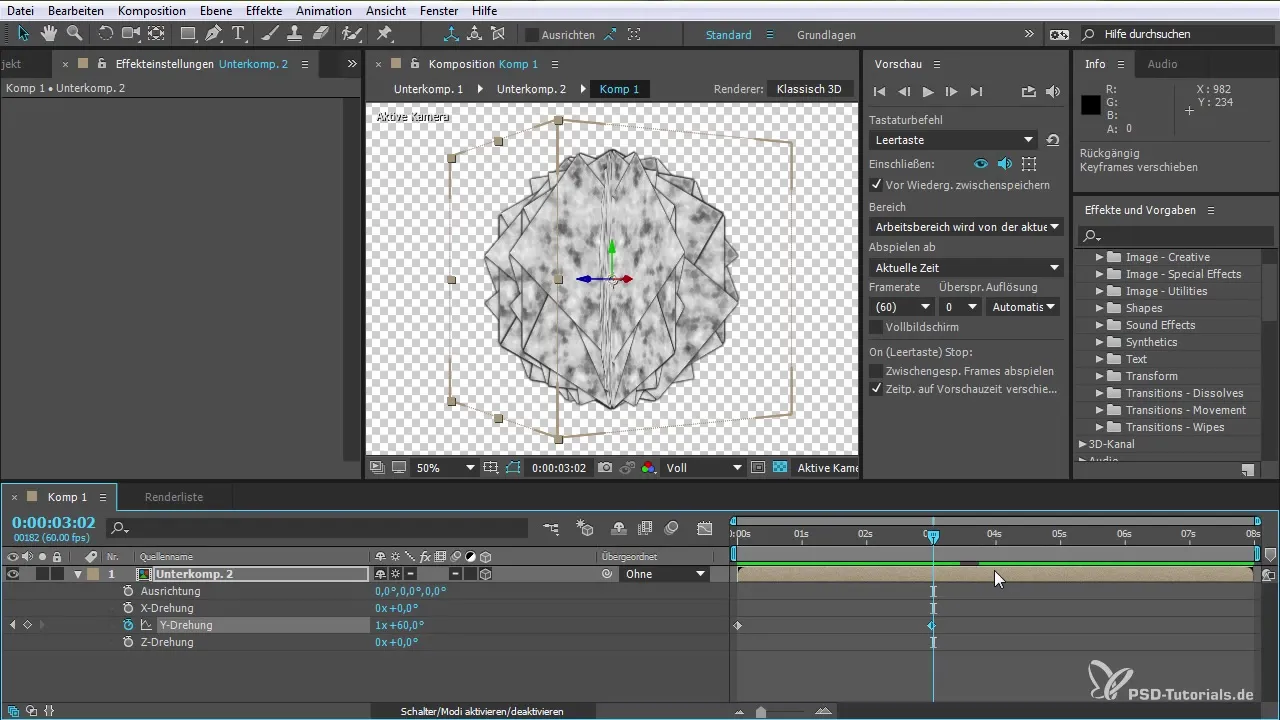Select the Puppet Pin tool
This screenshot has height=720, width=1280.
tap(384, 34)
